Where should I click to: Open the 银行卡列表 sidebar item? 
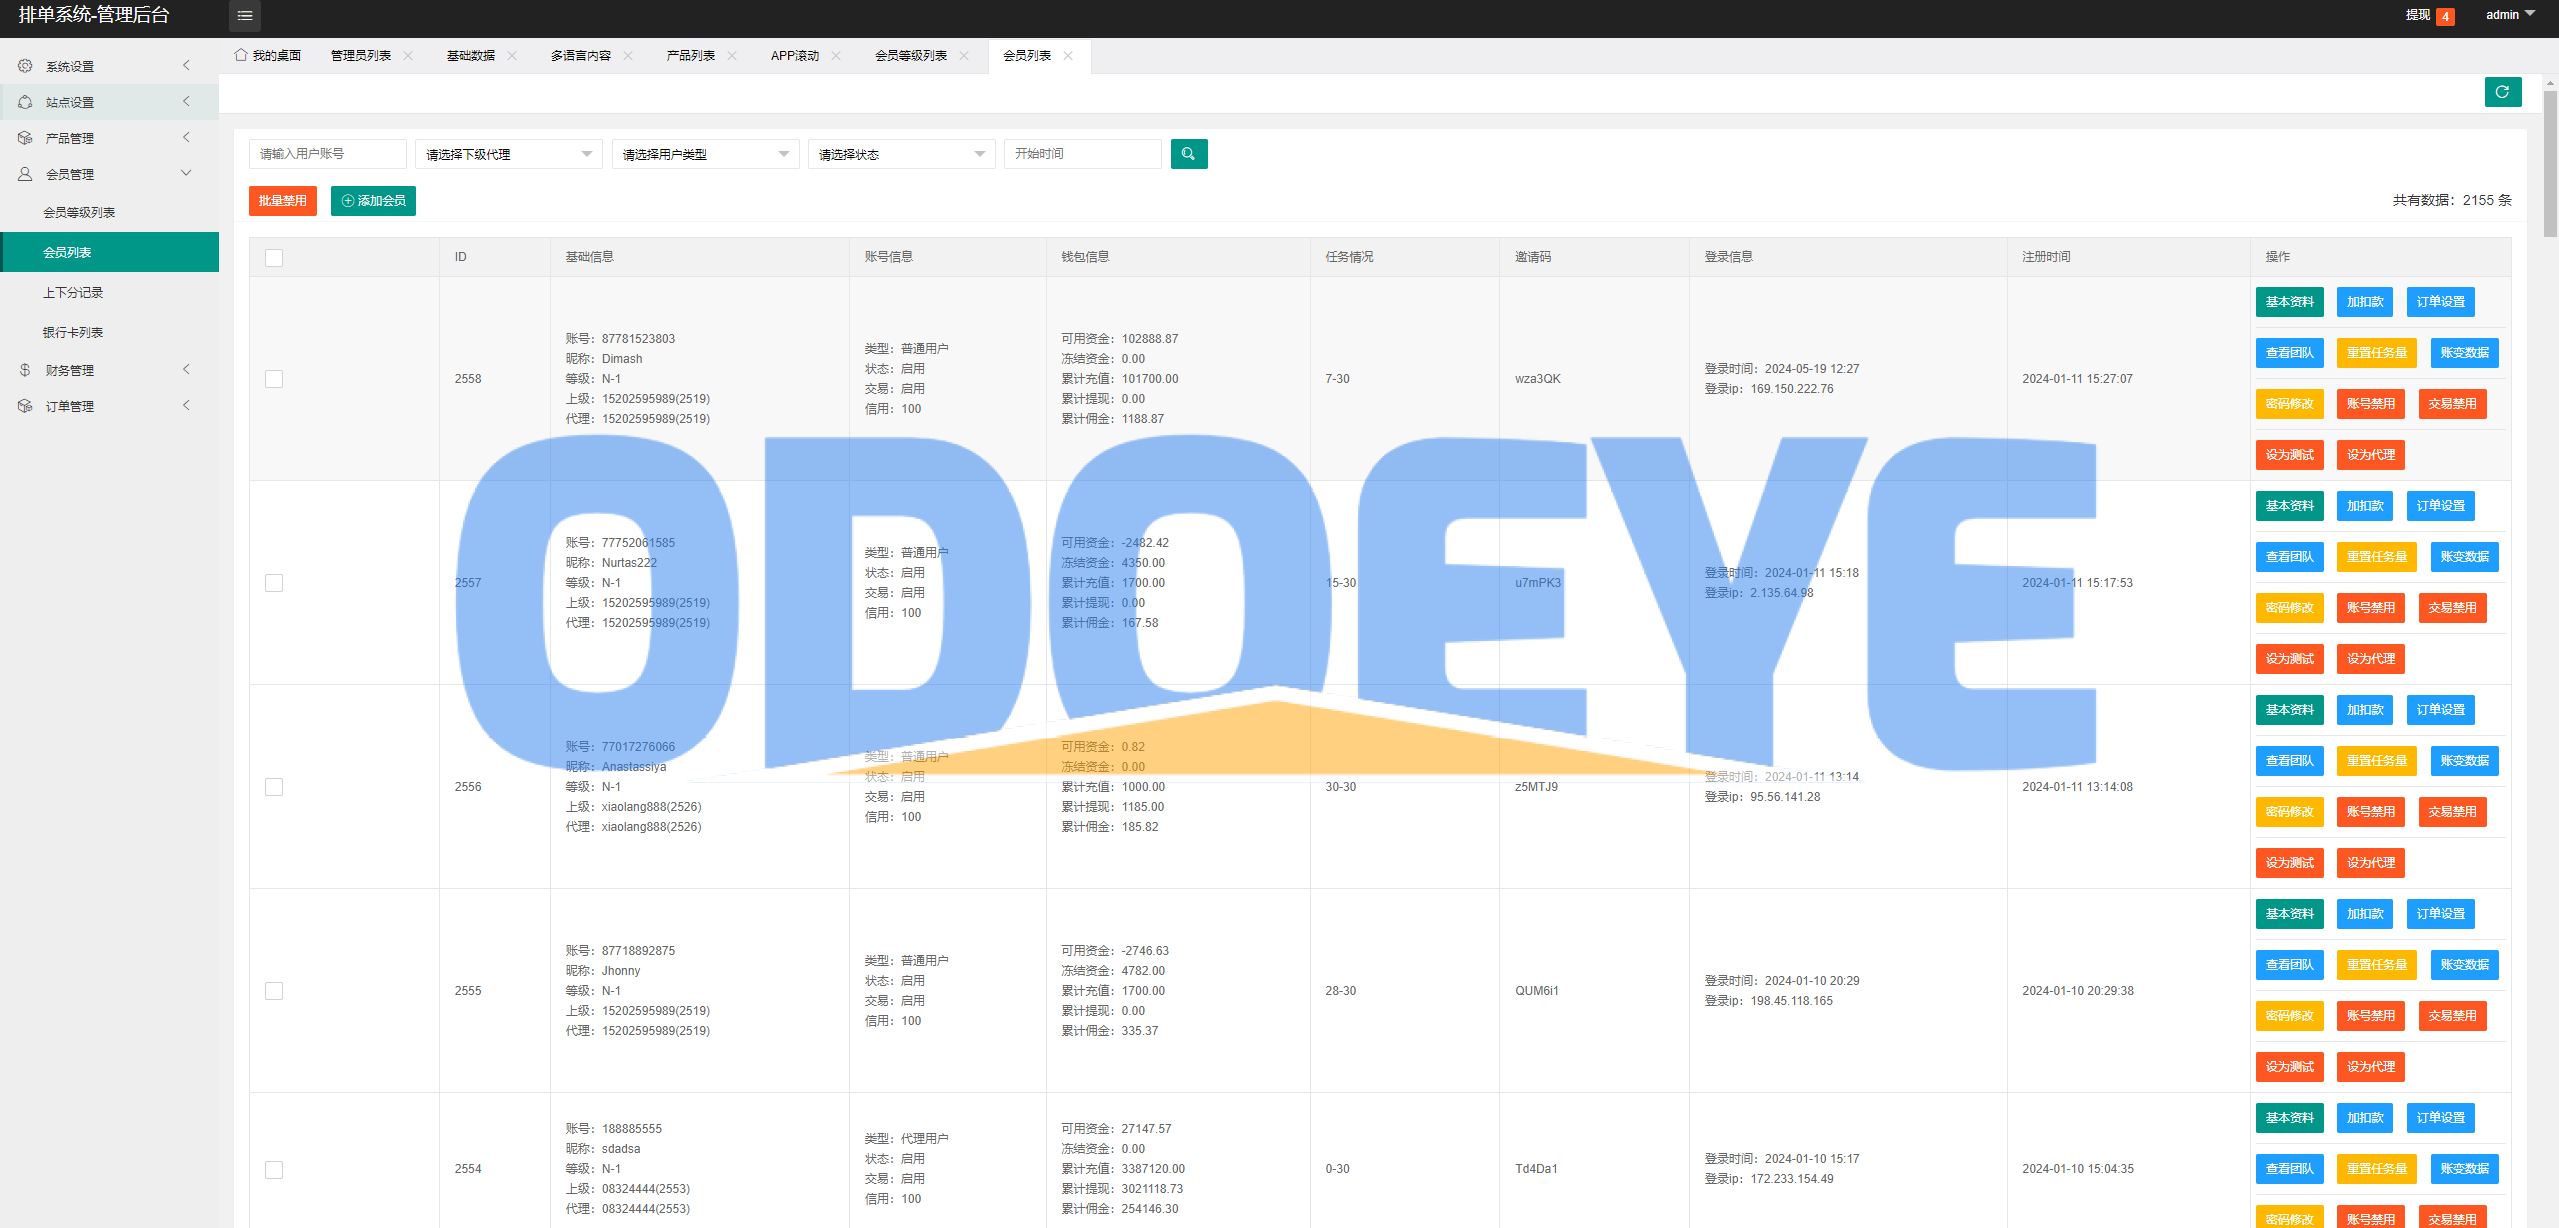click(x=109, y=332)
